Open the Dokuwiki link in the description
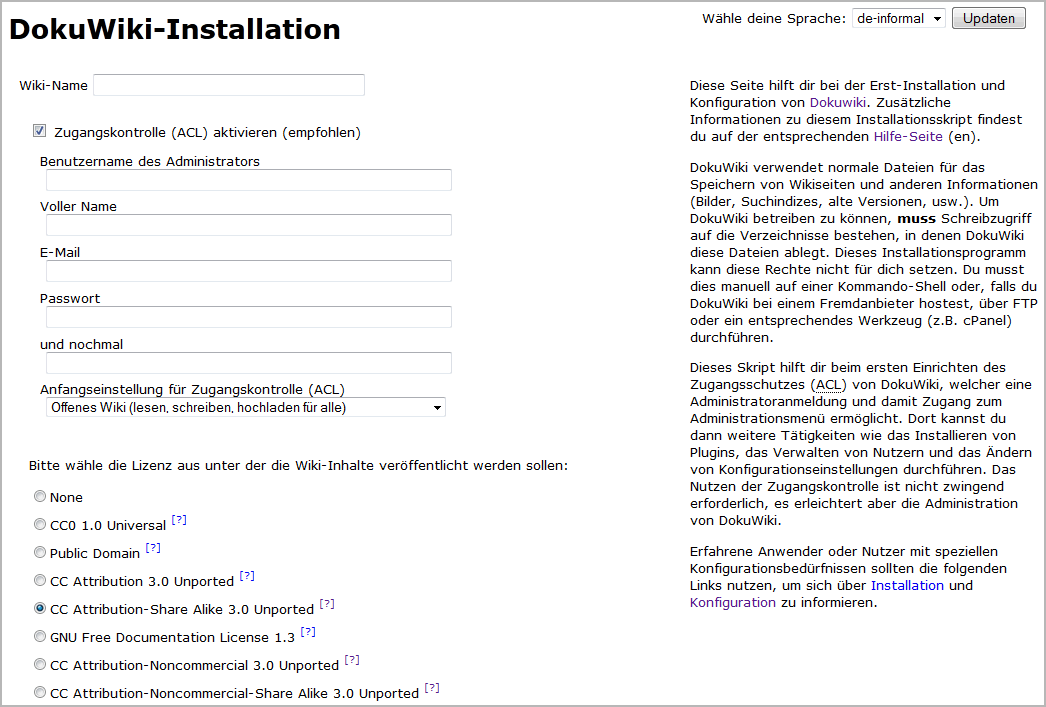This screenshot has height=707, width=1046. 837,103
